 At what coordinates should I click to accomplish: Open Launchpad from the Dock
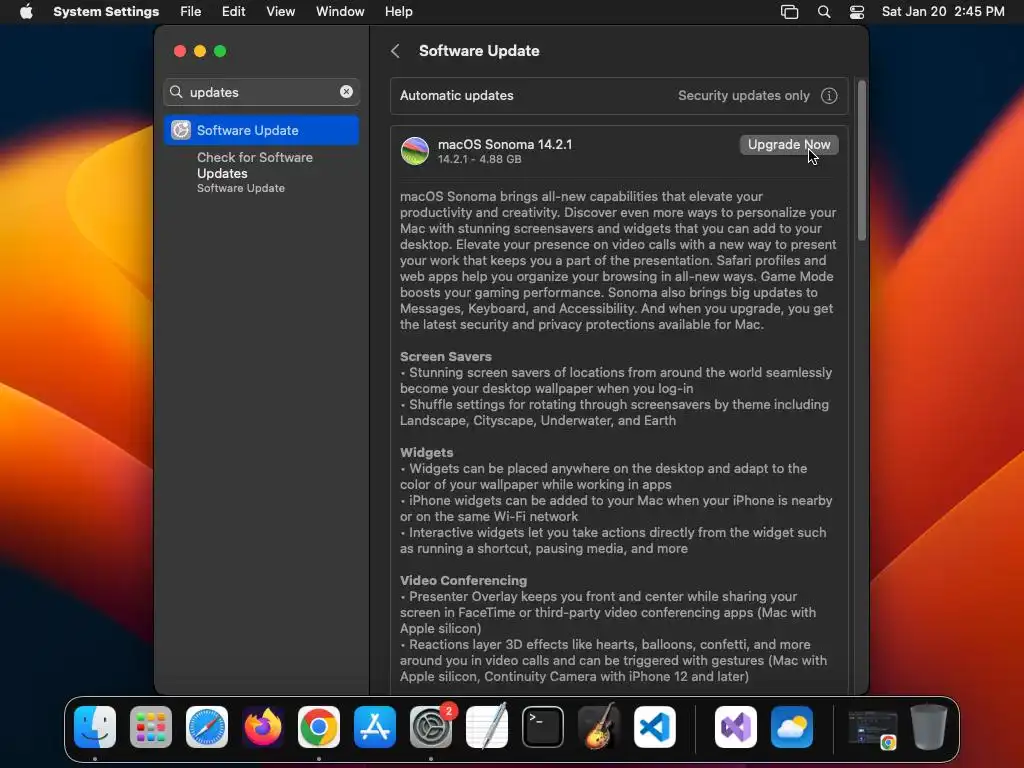coord(151,727)
